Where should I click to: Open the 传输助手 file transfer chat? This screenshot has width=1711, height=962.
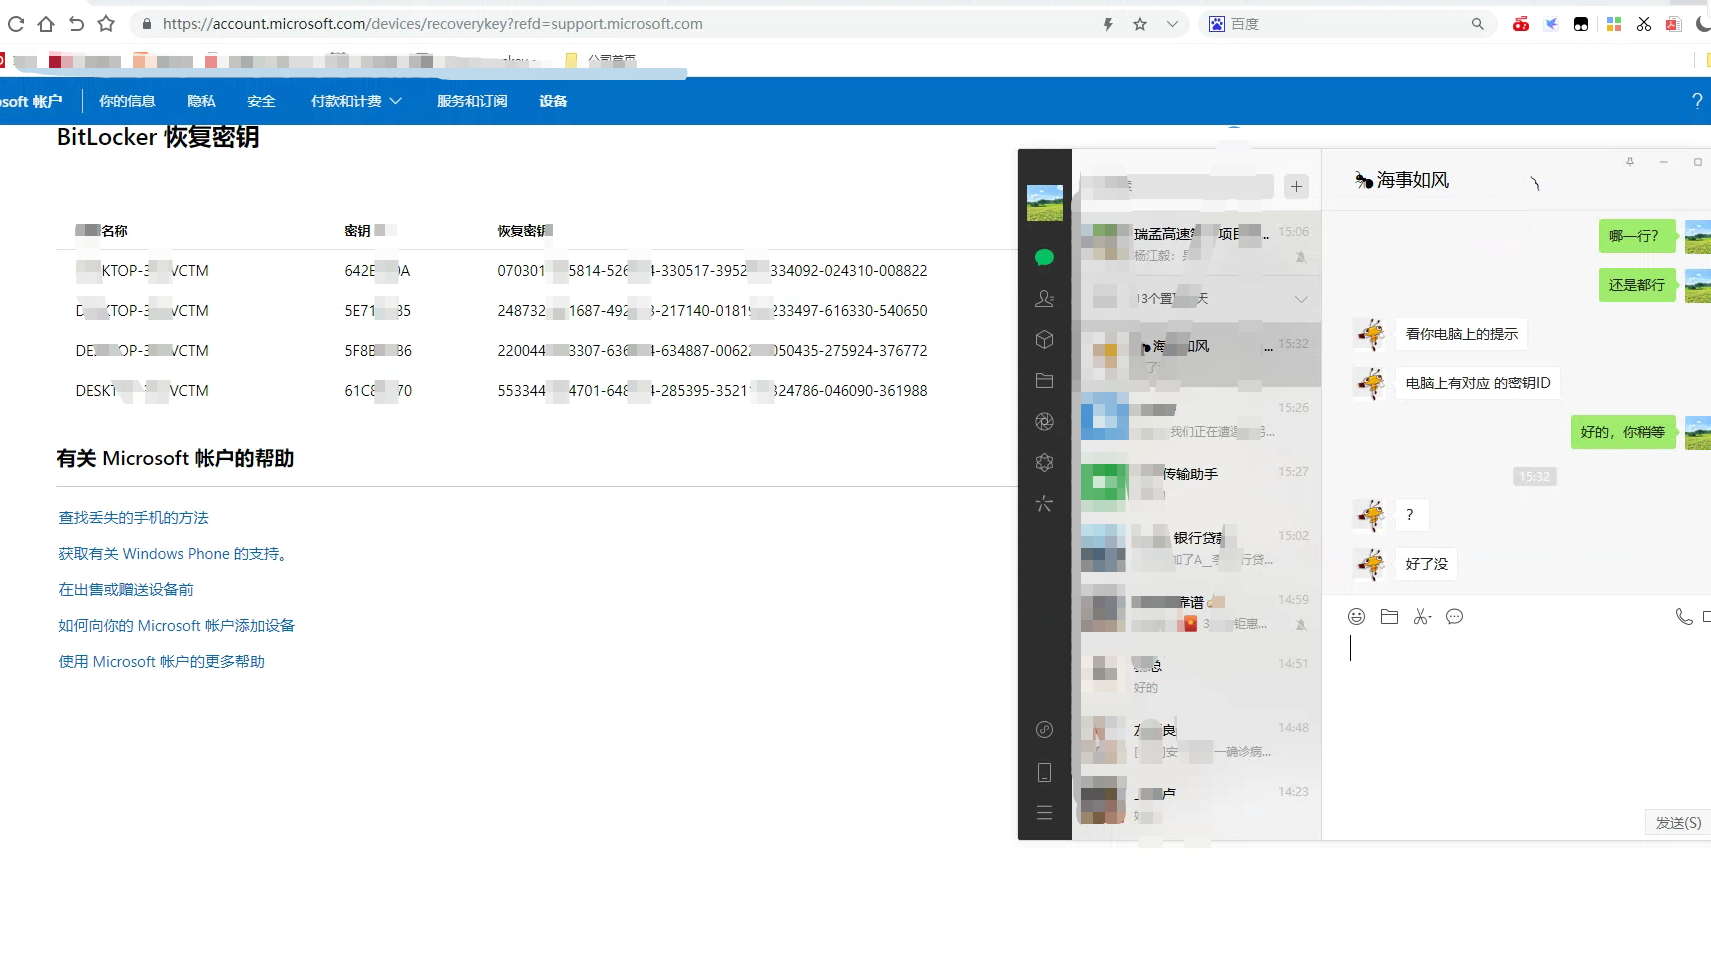pos(1197,483)
